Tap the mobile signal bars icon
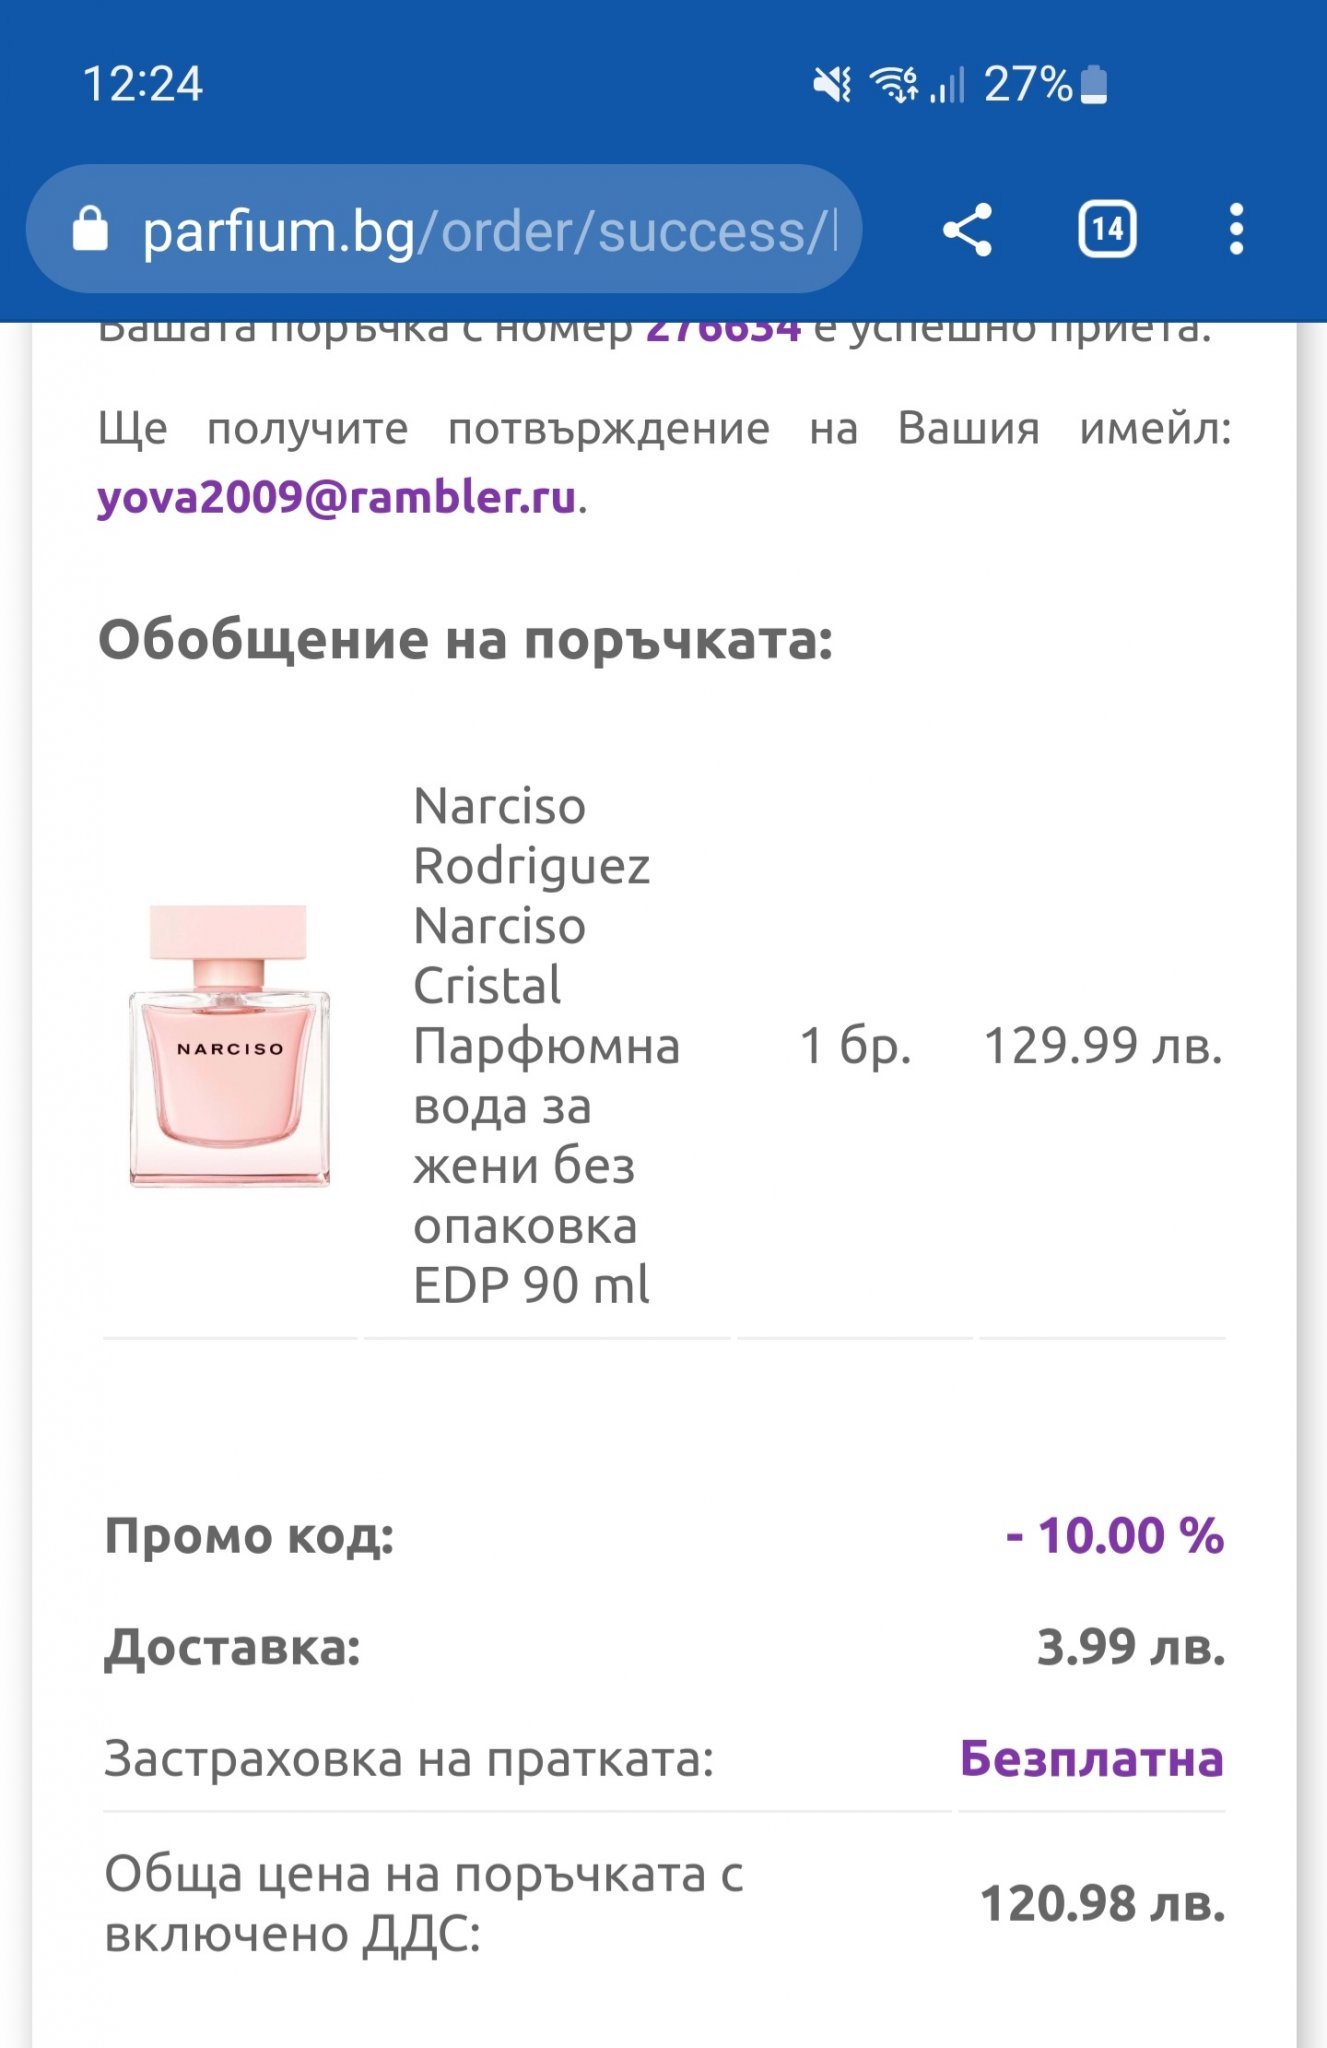The height and width of the screenshot is (2048, 1327). 947,84
